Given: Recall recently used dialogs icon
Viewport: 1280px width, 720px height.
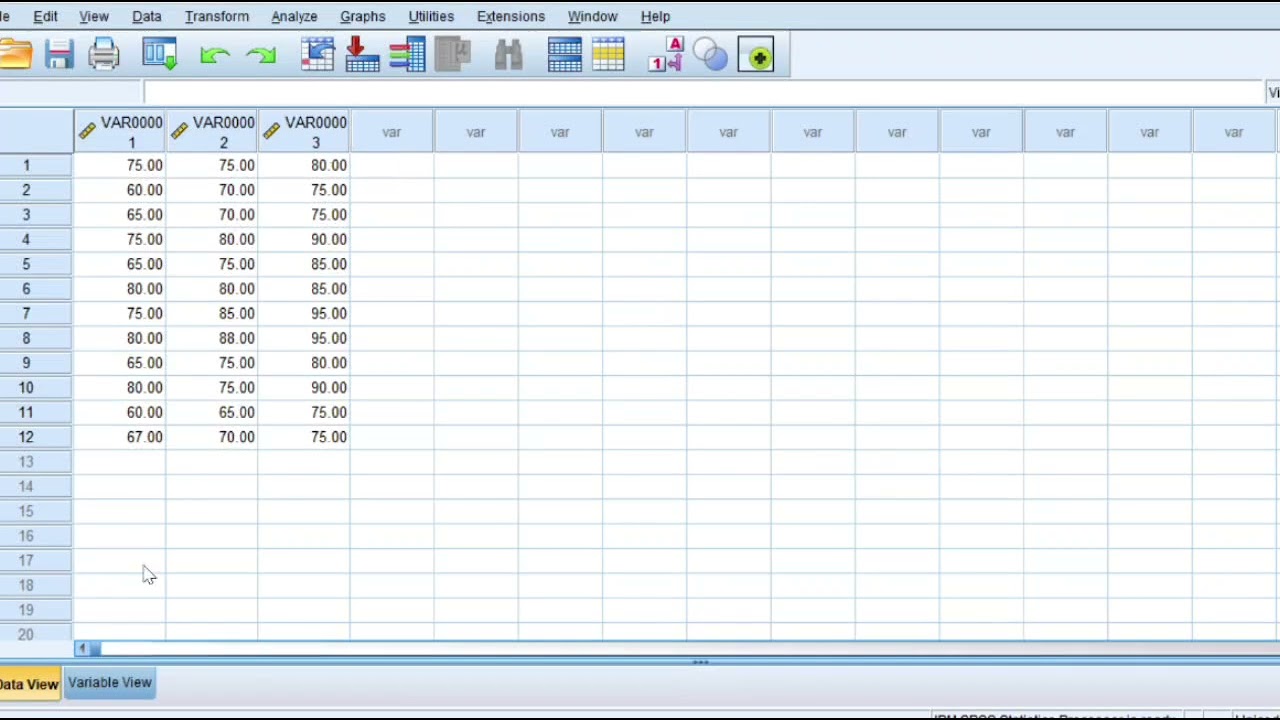Looking at the screenshot, I should pyautogui.click(x=160, y=55).
